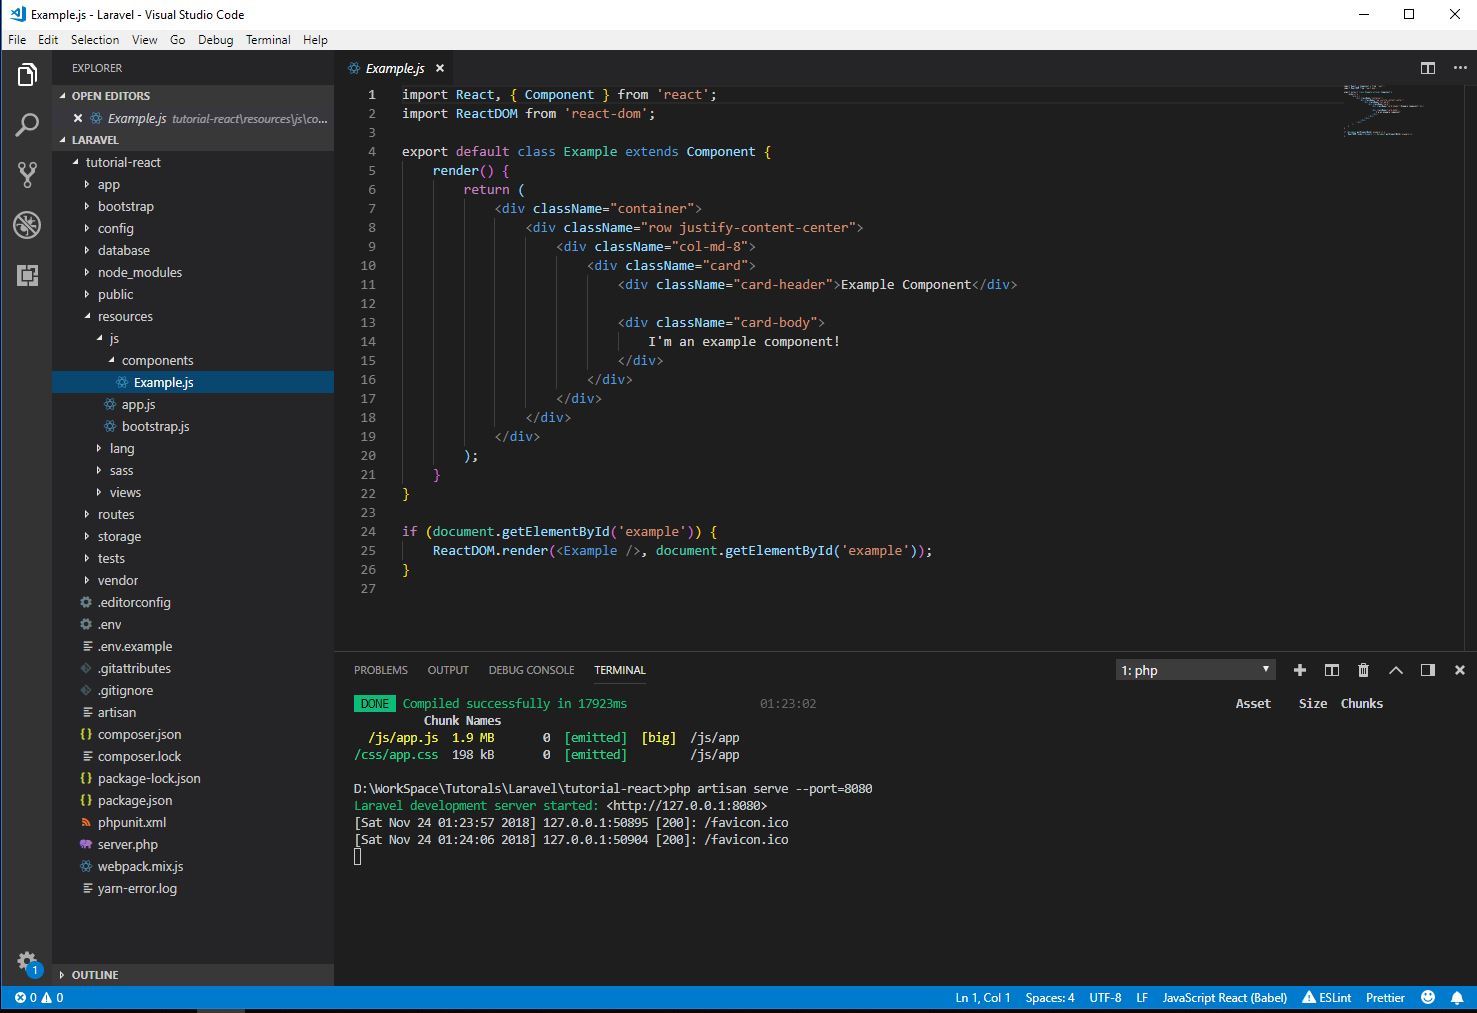Open the Source Control view

pos(27,175)
